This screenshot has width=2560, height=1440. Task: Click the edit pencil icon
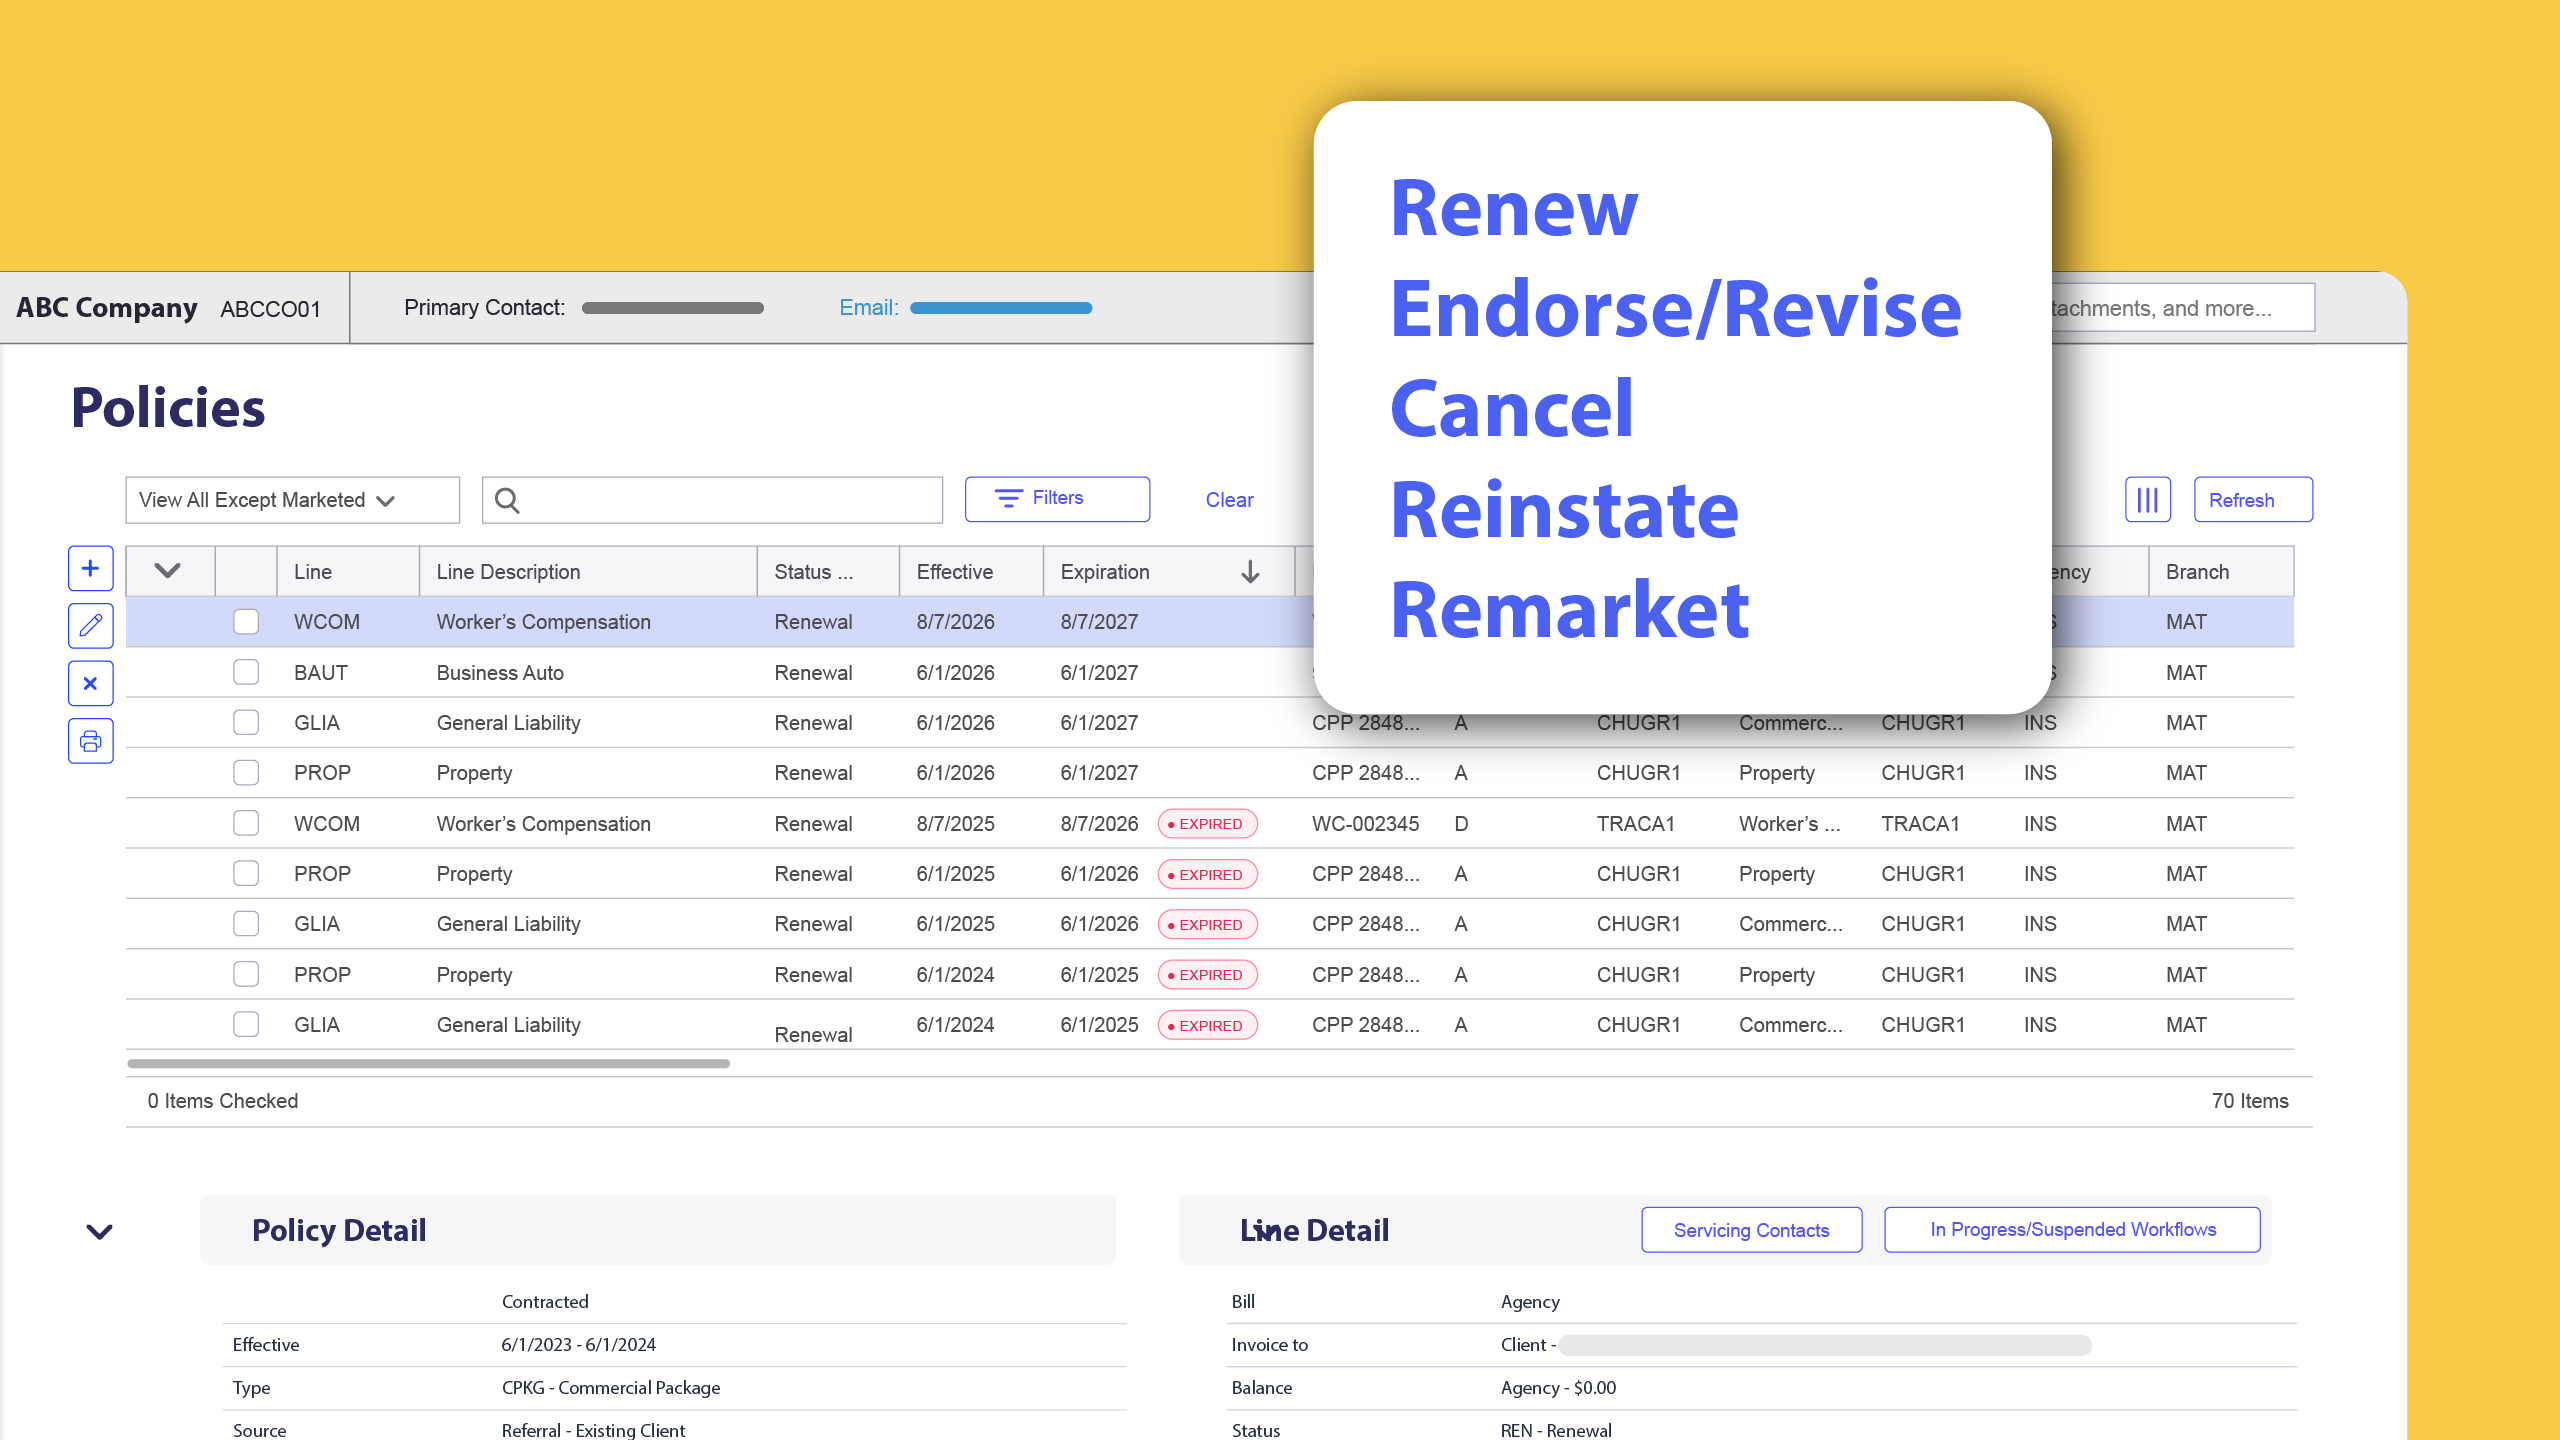[90, 626]
